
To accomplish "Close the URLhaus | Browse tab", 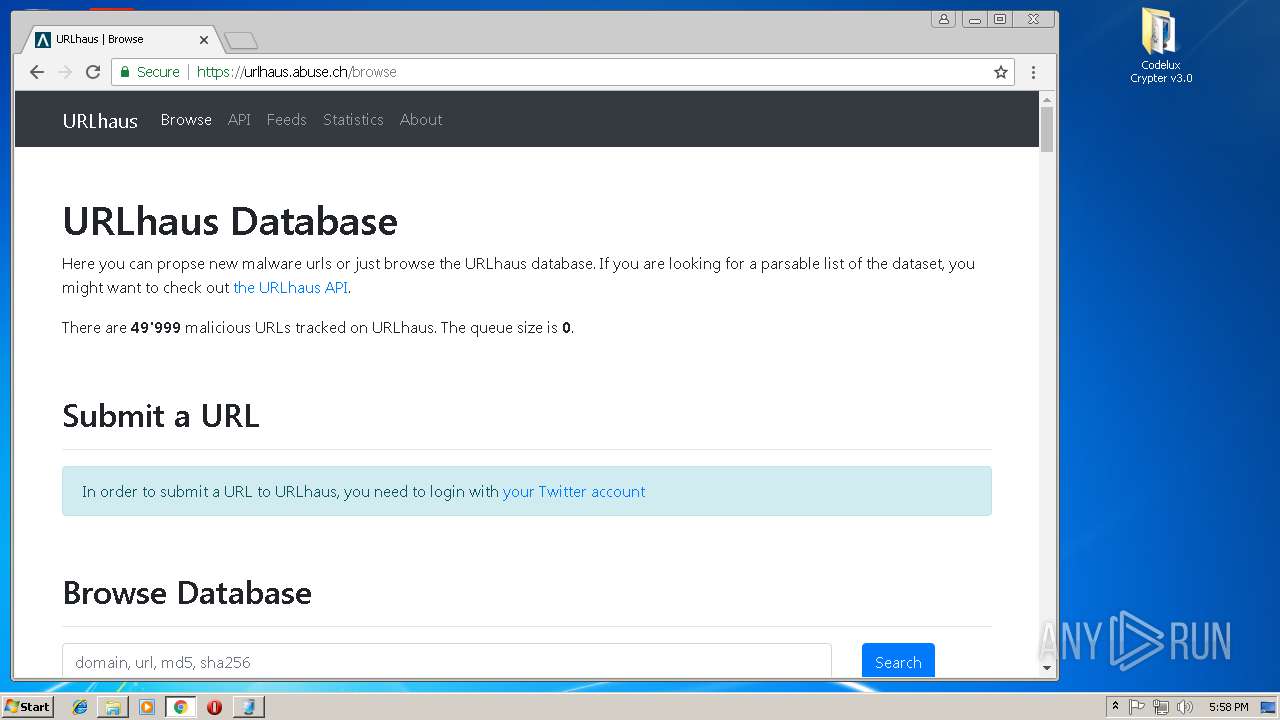I will (x=204, y=40).
